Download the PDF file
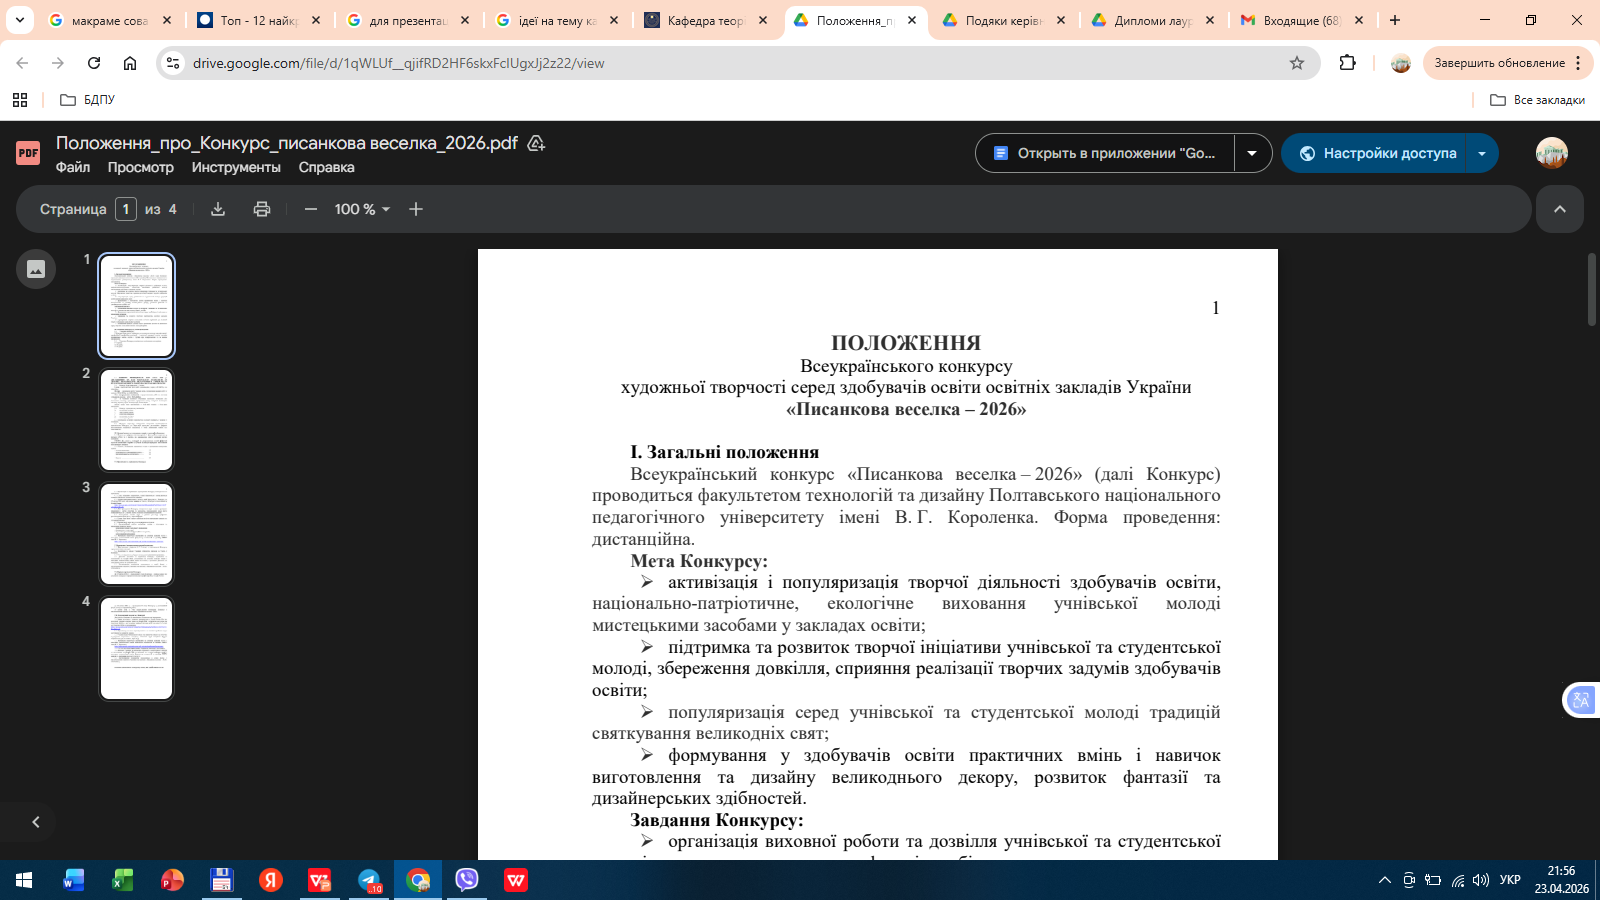This screenshot has height=900, width=1600. 218,209
